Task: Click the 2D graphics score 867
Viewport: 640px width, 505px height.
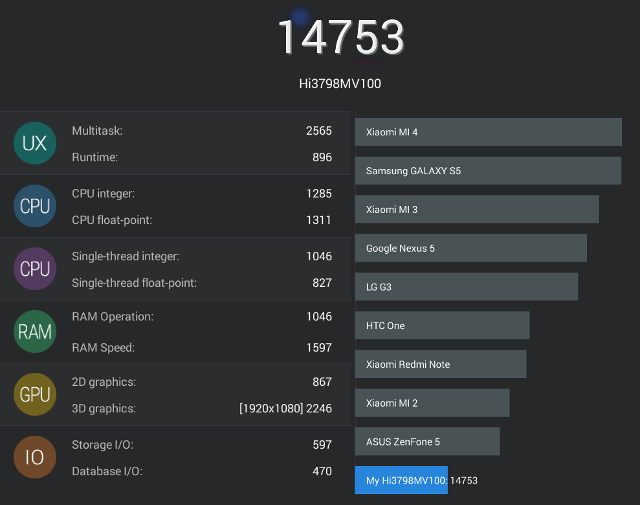Action: (322, 382)
